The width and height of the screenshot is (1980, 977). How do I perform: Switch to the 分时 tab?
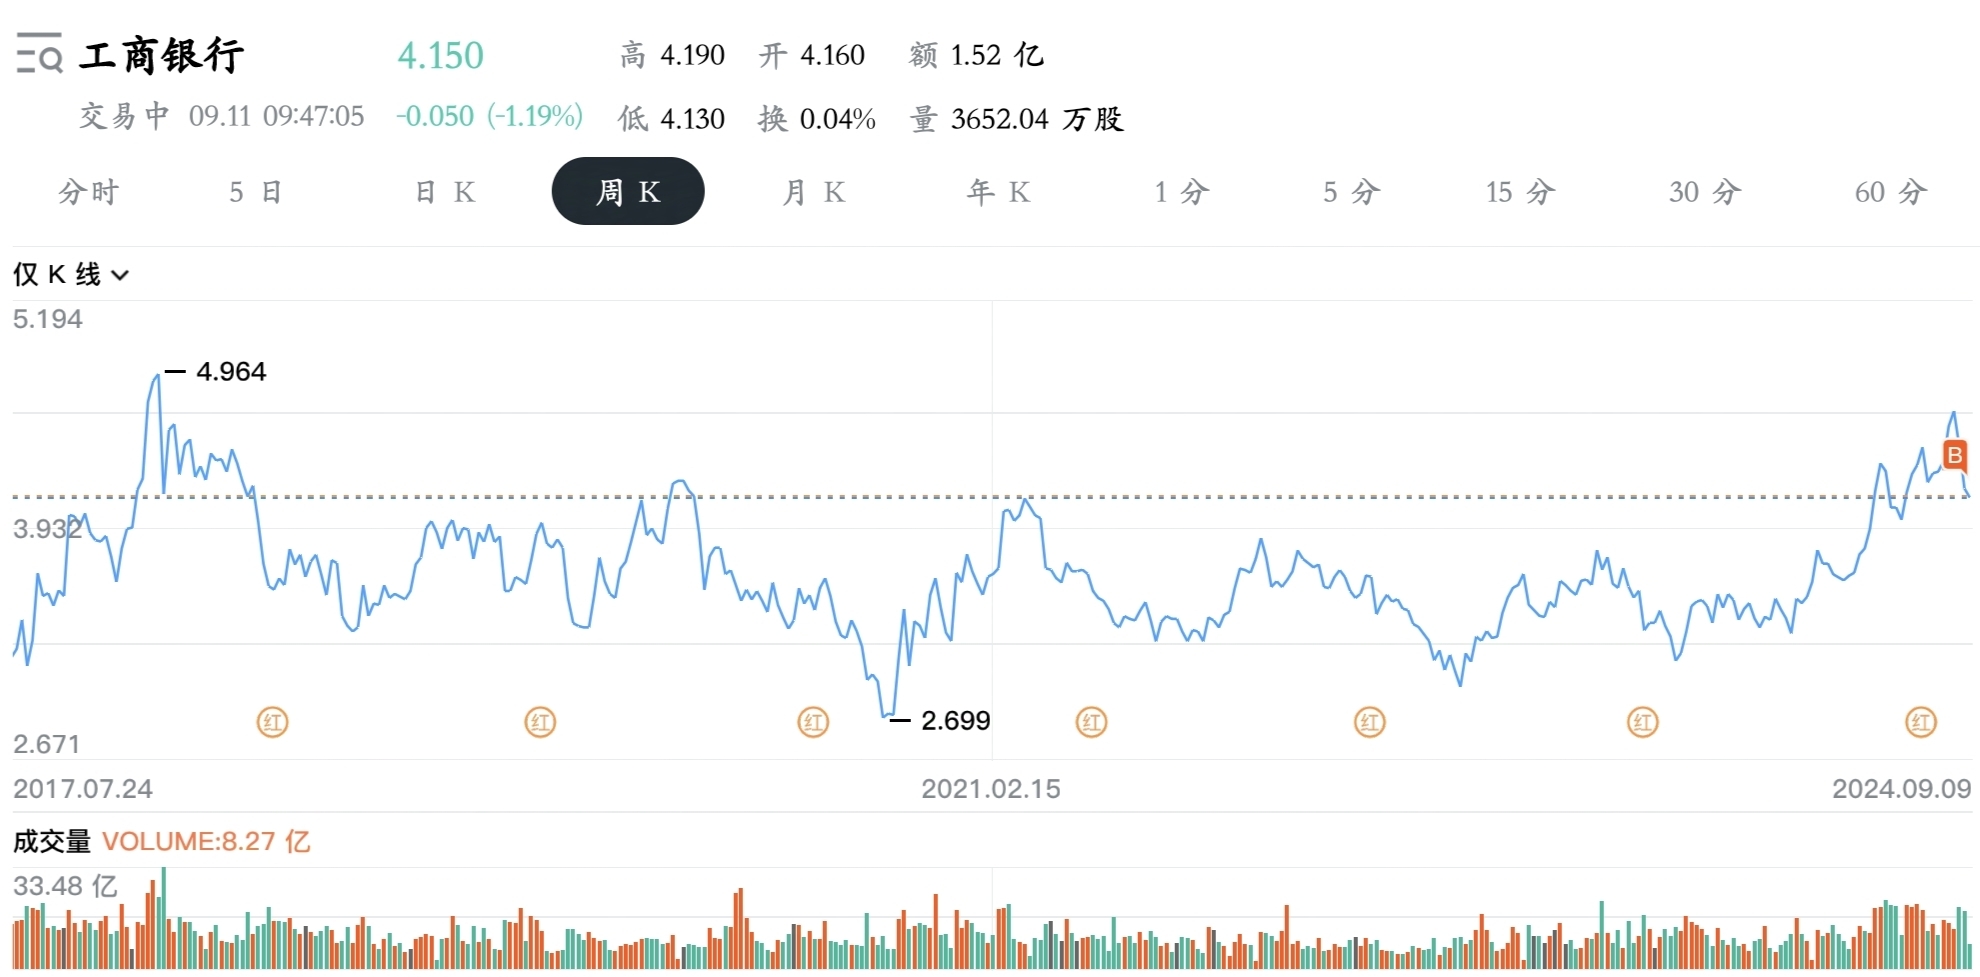point(88,192)
